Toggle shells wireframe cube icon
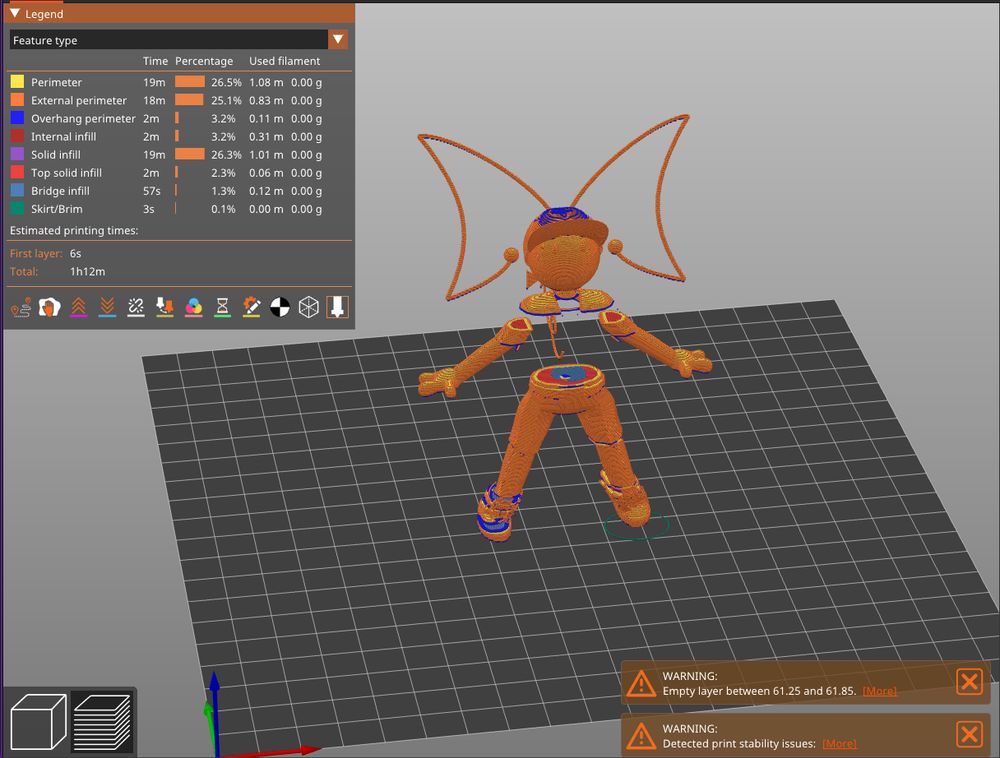This screenshot has height=758, width=1000. click(x=310, y=307)
